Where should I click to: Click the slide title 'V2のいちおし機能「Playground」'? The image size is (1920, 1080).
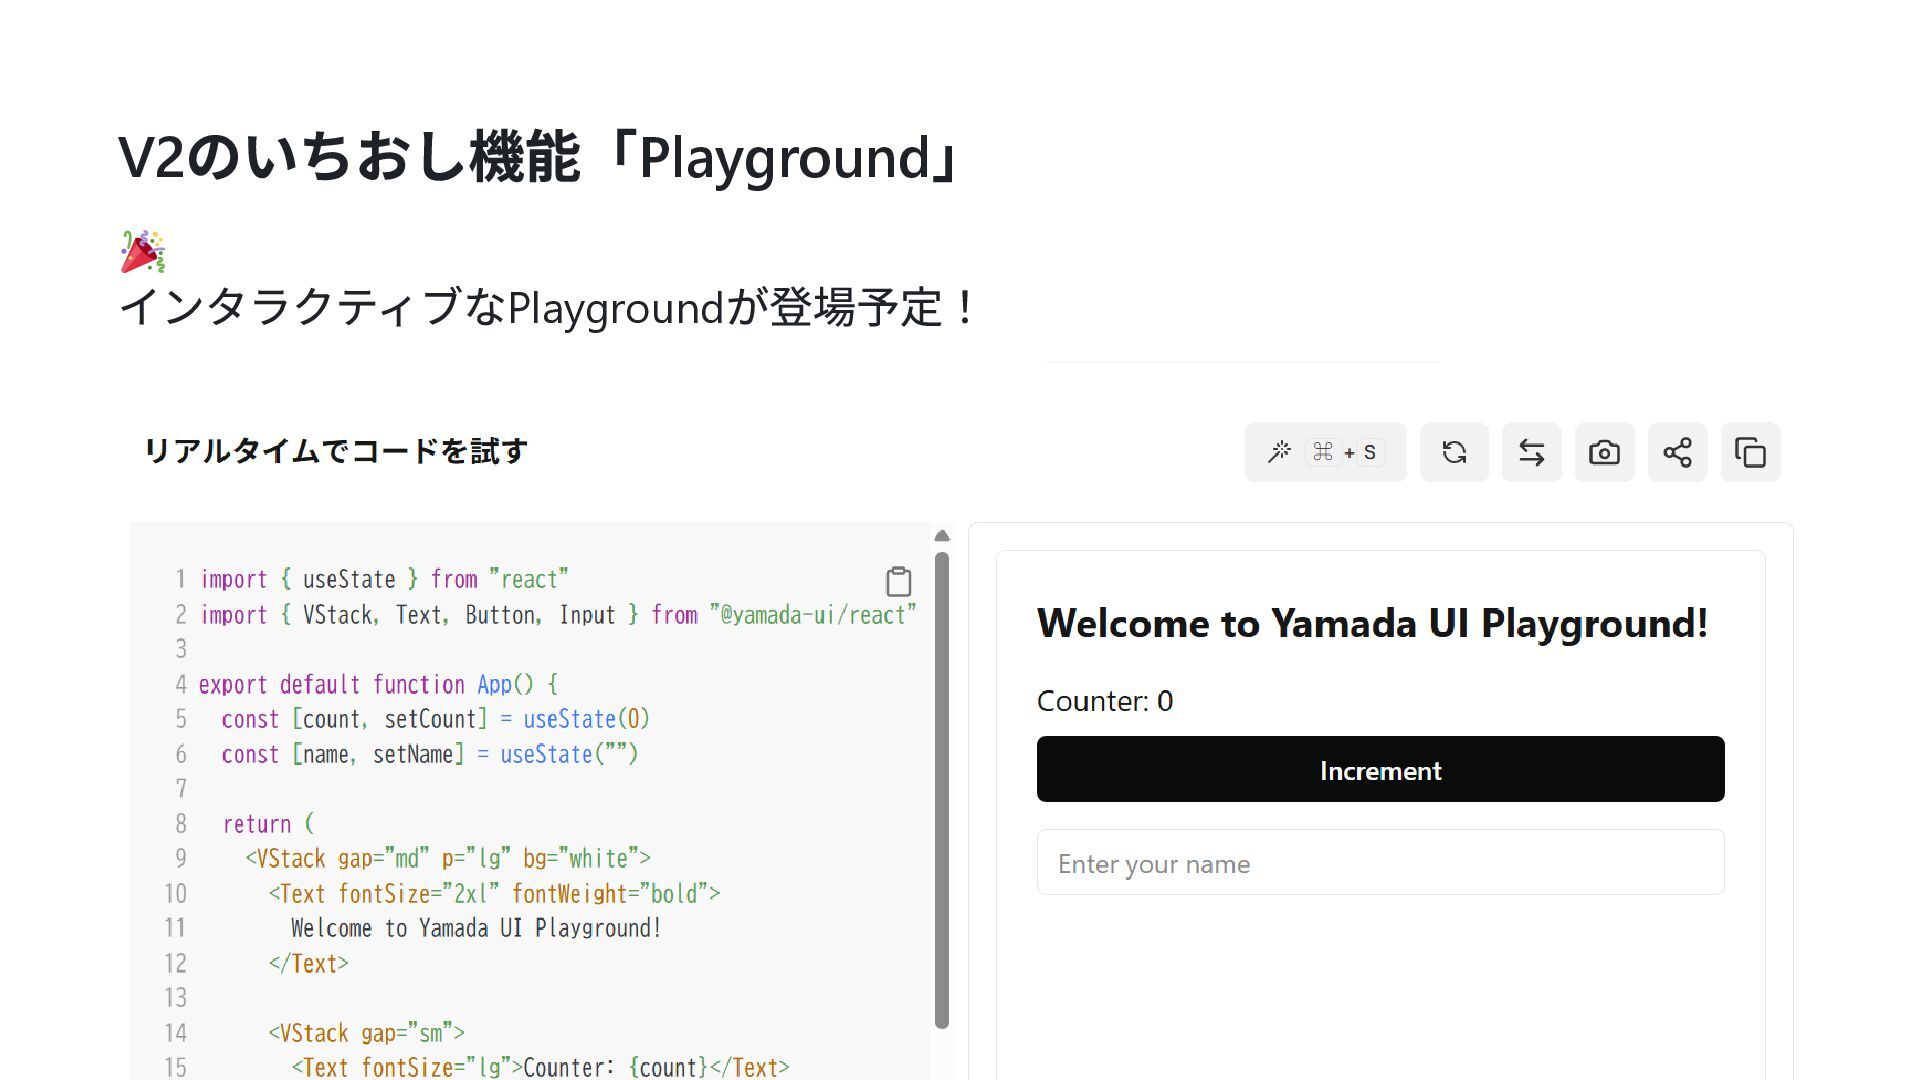(x=540, y=158)
